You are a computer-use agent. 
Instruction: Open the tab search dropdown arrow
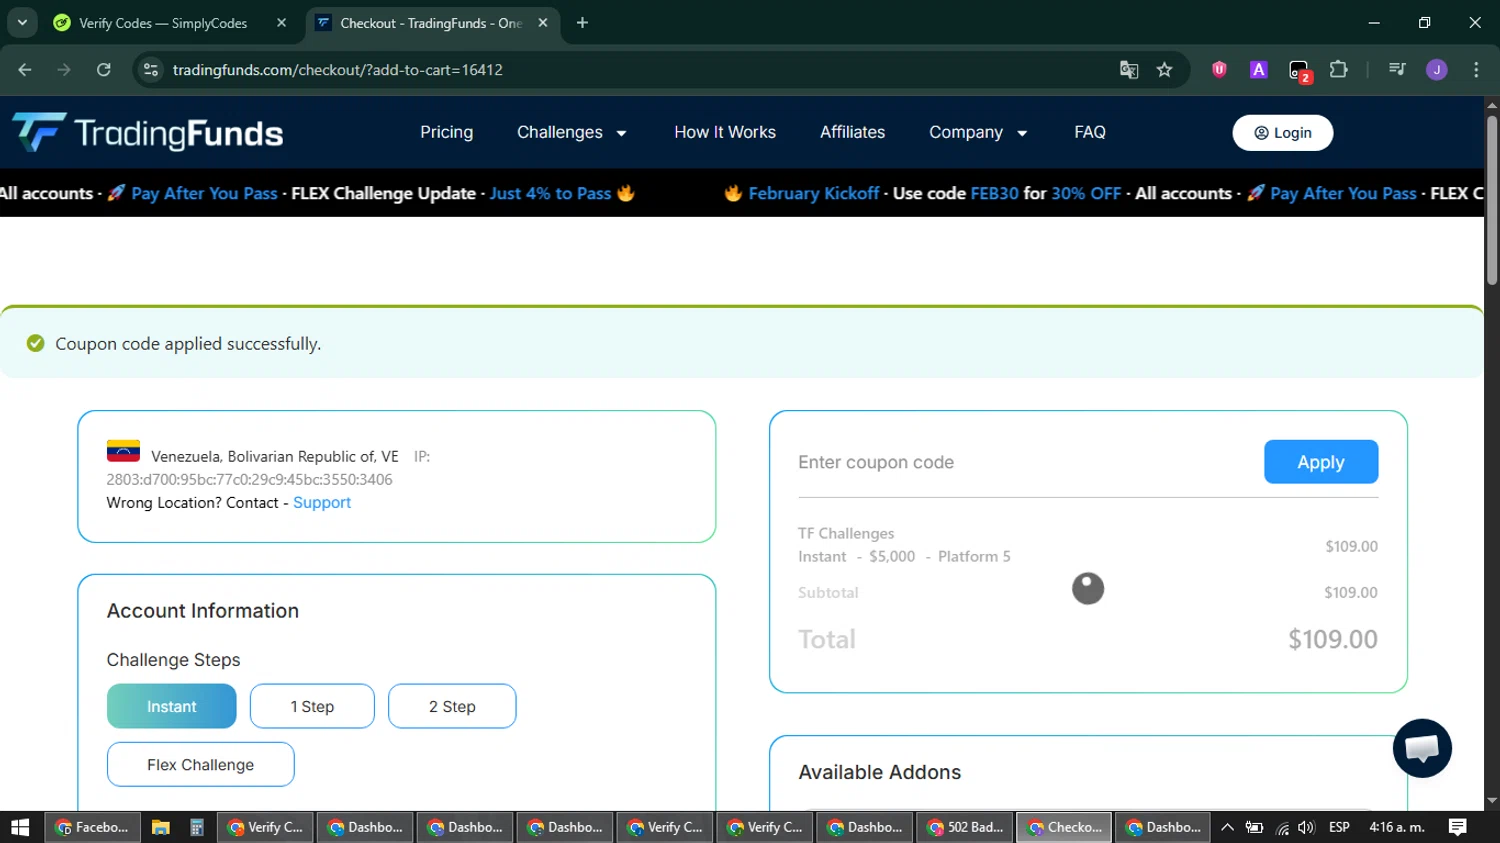click(x=22, y=22)
